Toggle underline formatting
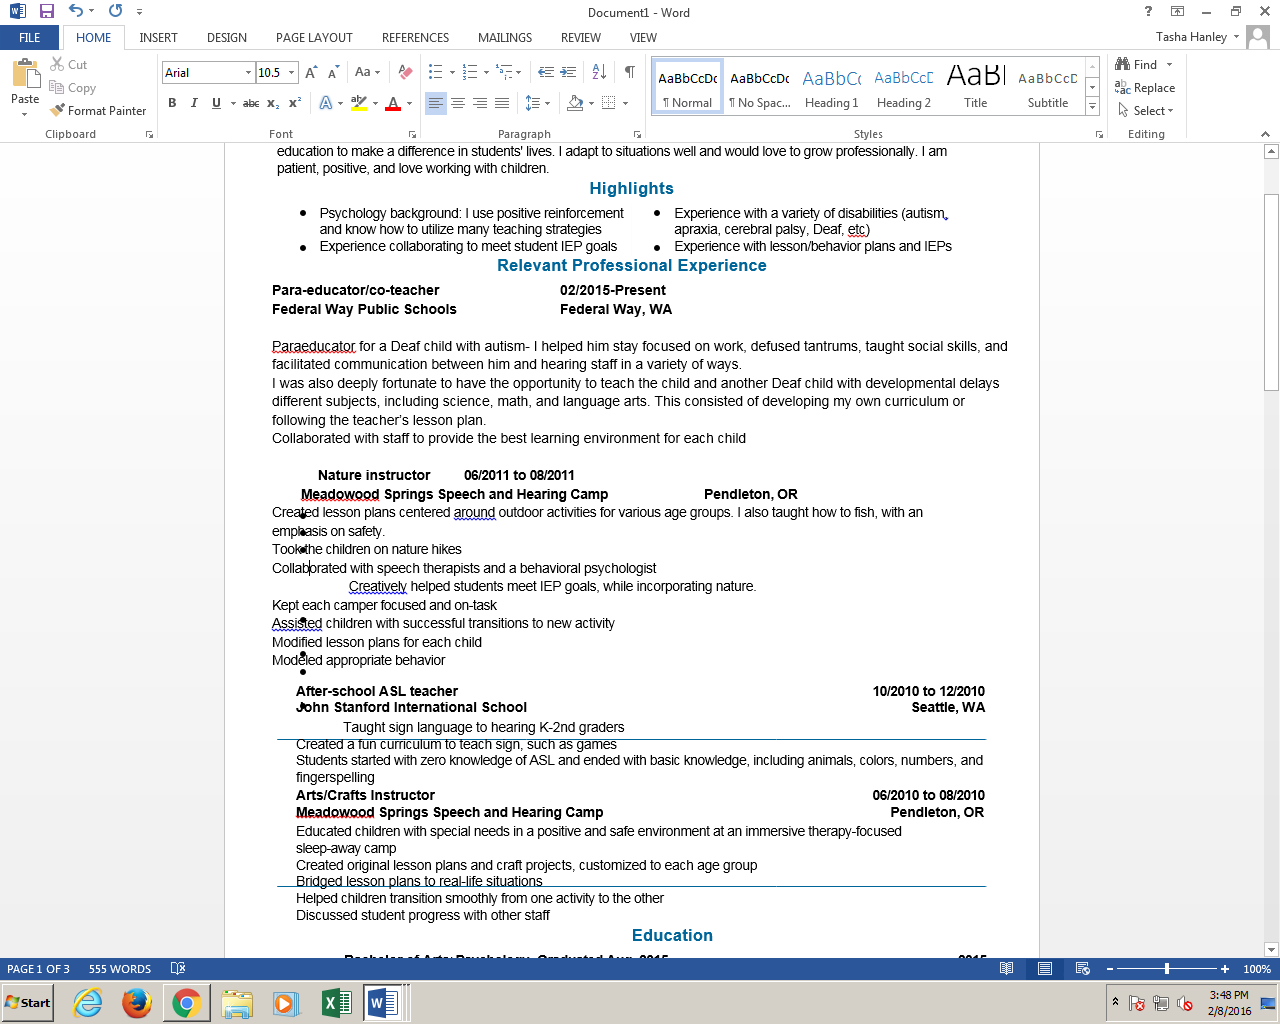 216,103
